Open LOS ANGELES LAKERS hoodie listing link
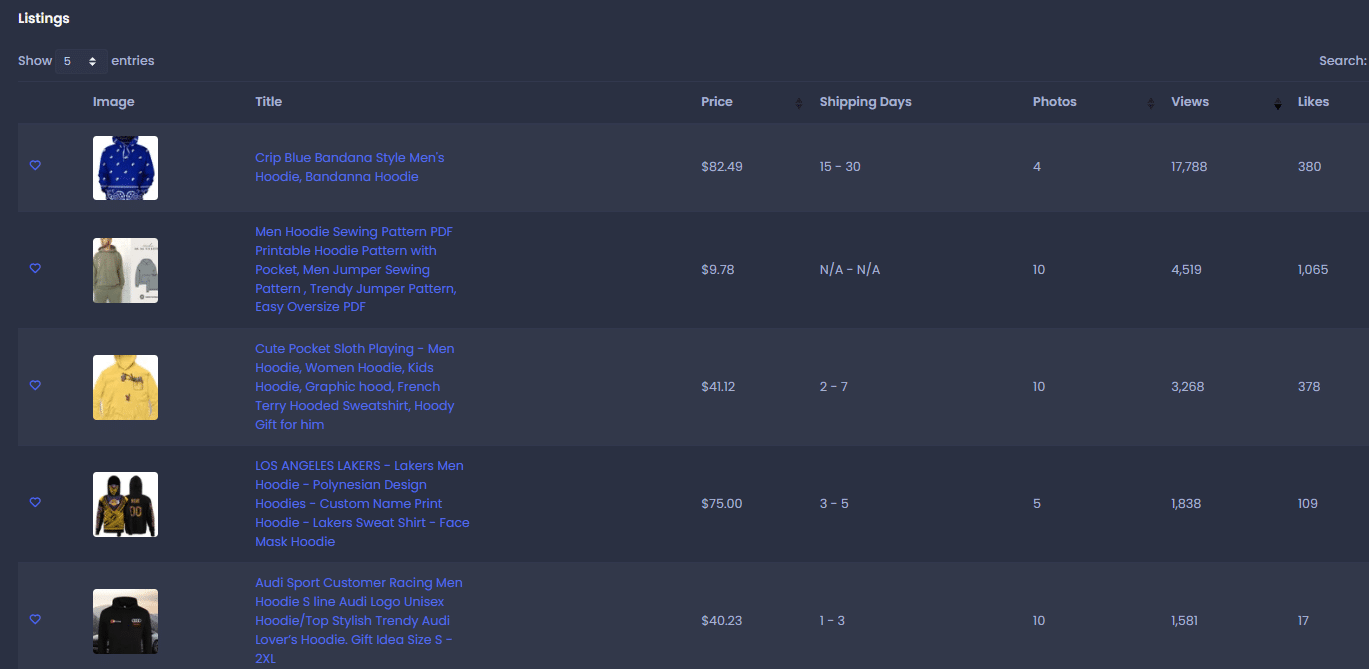 tap(362, 503)
